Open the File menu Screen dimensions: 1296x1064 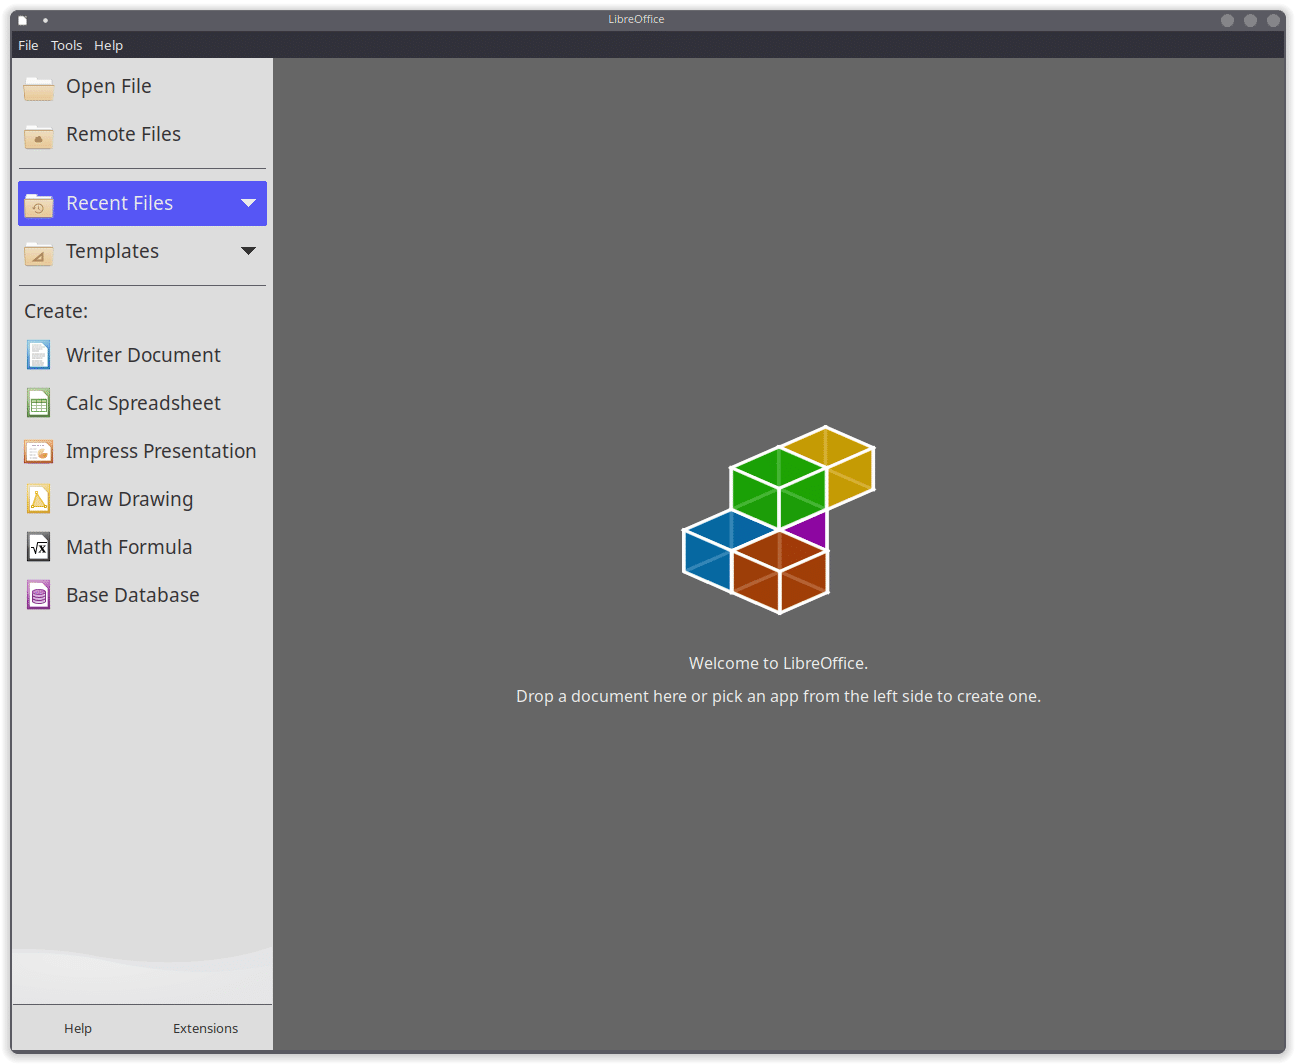pyautogui.click(x=28, y=45)
